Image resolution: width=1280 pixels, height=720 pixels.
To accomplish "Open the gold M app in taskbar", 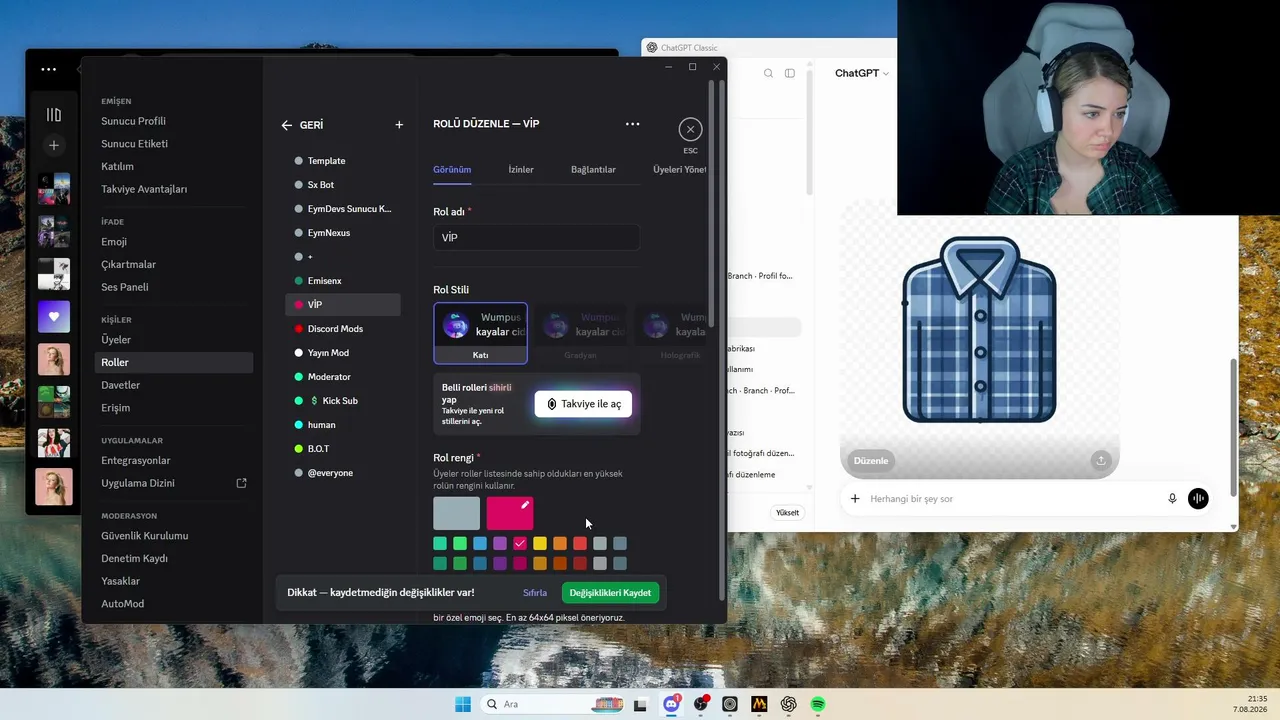I will (x=759, y=704).
